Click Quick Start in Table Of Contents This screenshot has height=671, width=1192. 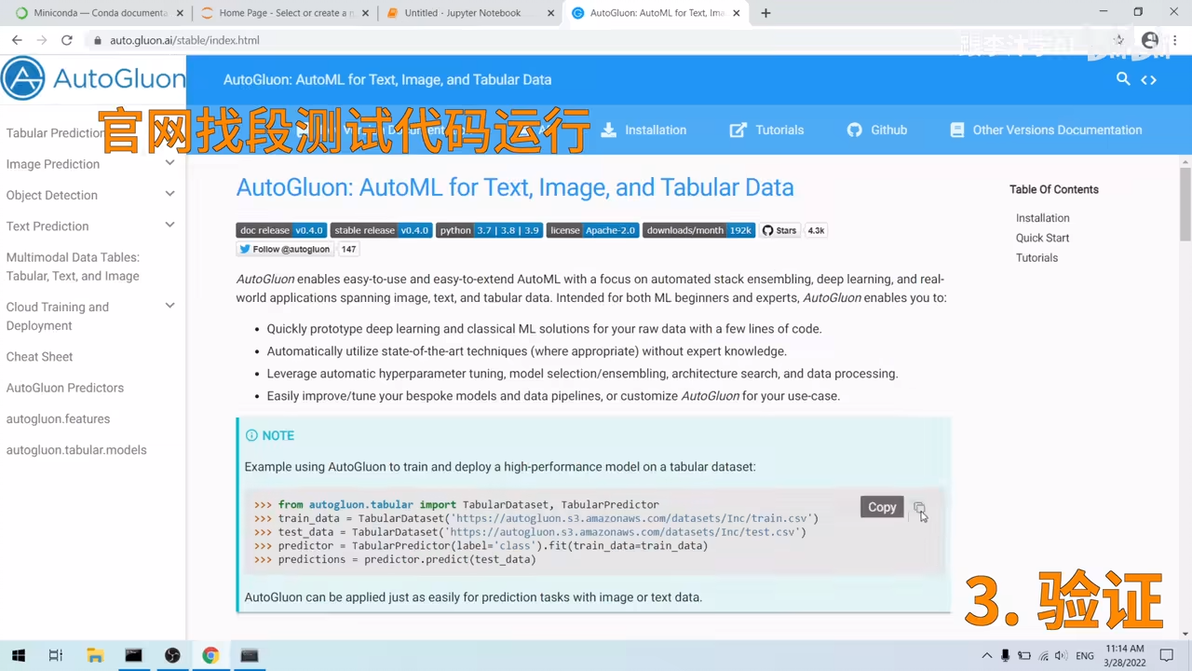click(1042, 238)
